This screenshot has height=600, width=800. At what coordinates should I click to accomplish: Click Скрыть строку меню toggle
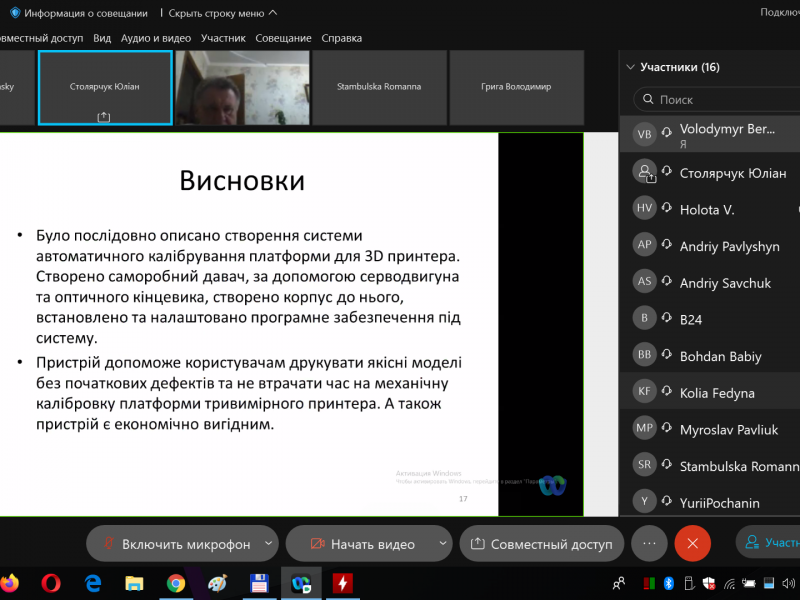222,13
